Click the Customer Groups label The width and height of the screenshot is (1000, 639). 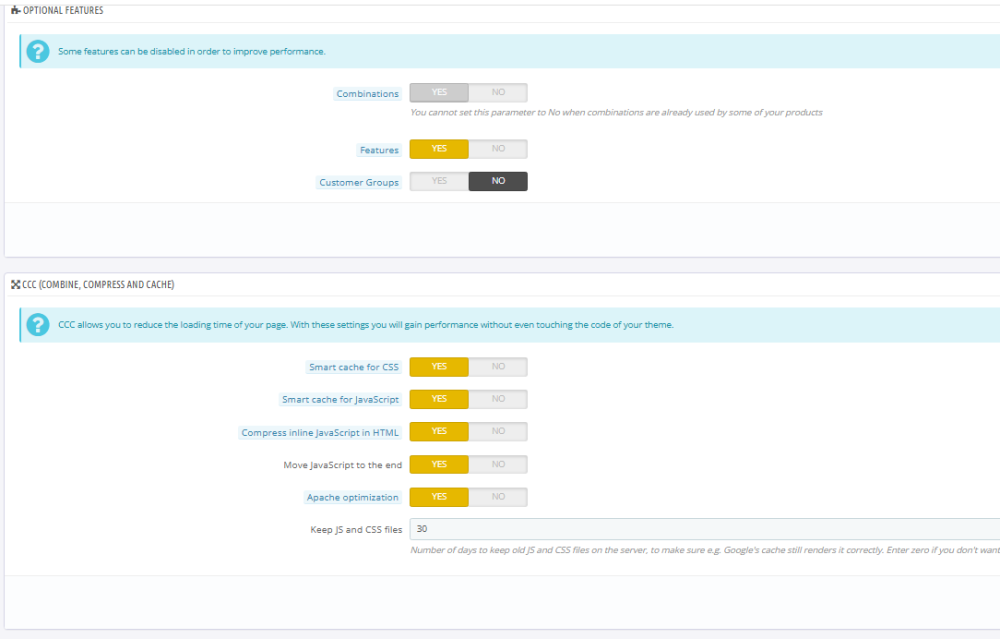pyautogui.click(x=359, y=183)
